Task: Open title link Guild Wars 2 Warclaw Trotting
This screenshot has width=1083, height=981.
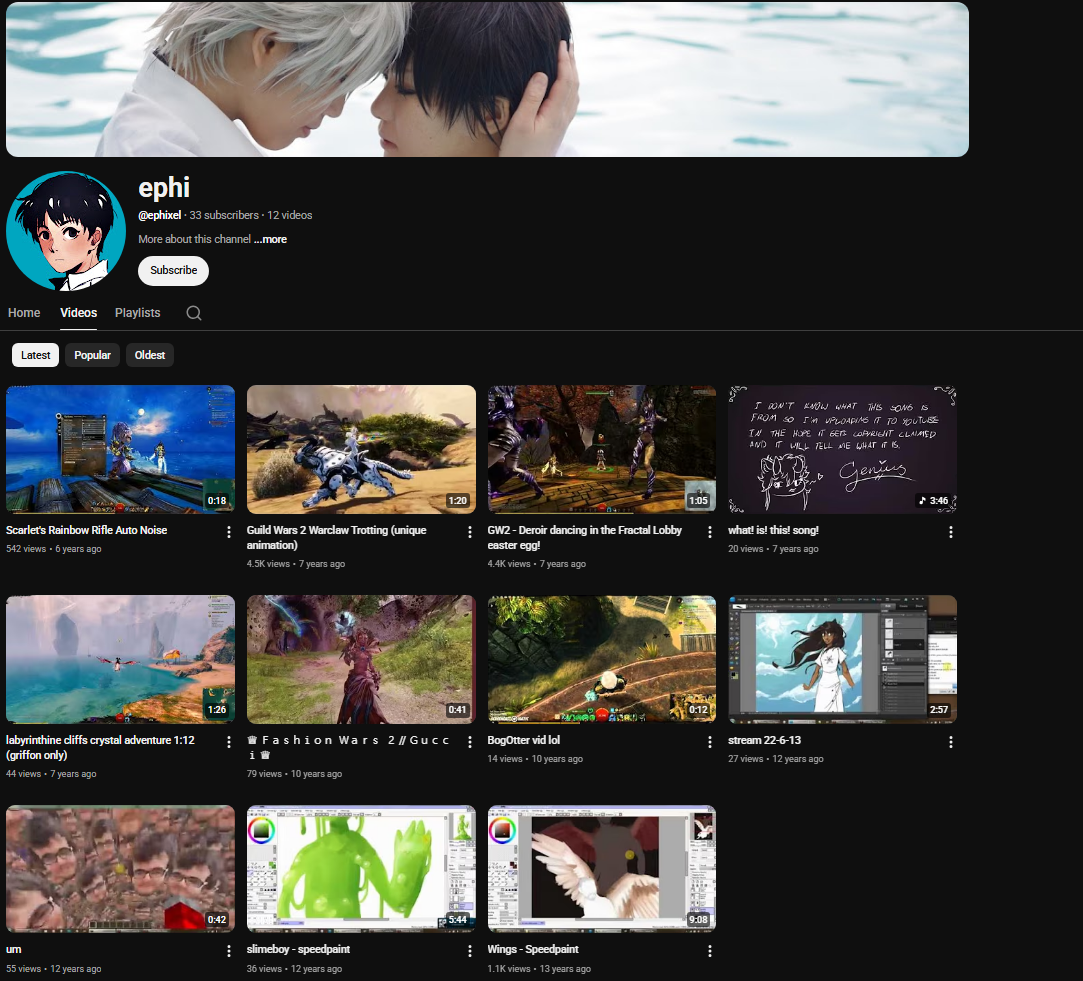Action: [x=336, y=537]
